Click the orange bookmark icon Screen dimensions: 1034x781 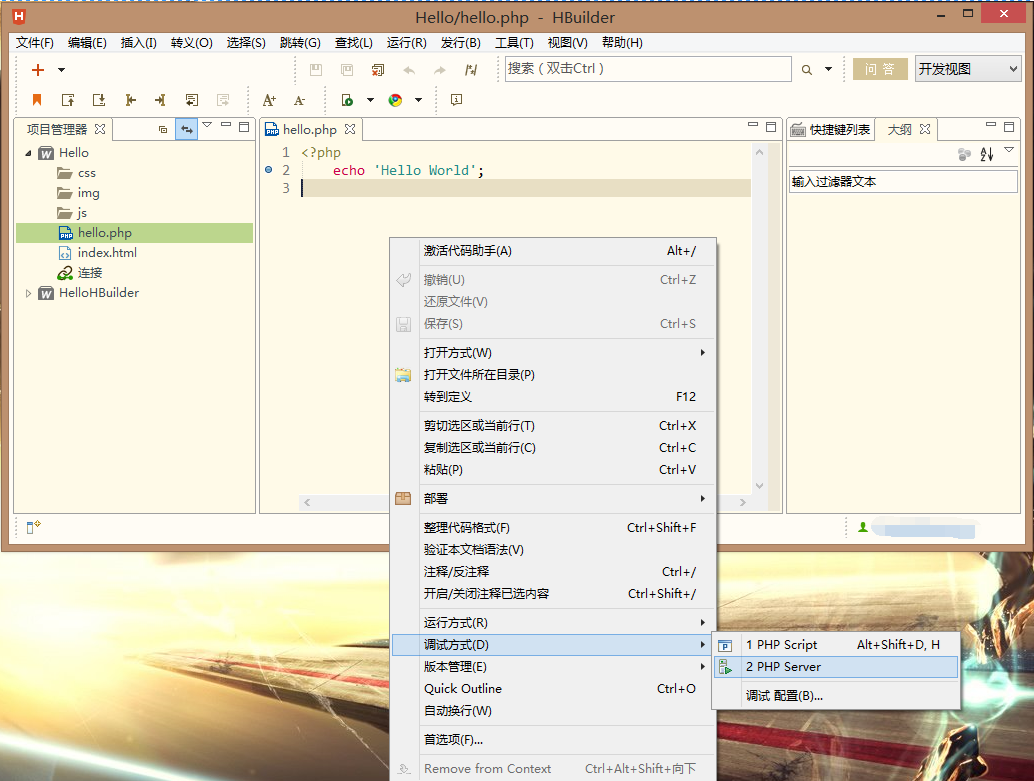coord(37,100)
